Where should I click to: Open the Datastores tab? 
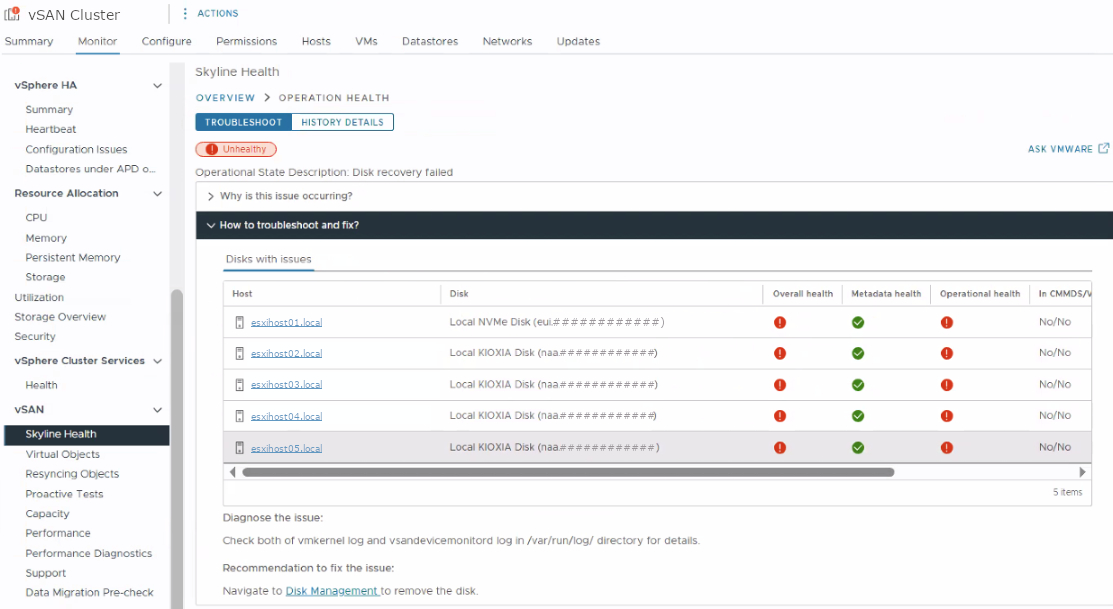coord(430,41)
